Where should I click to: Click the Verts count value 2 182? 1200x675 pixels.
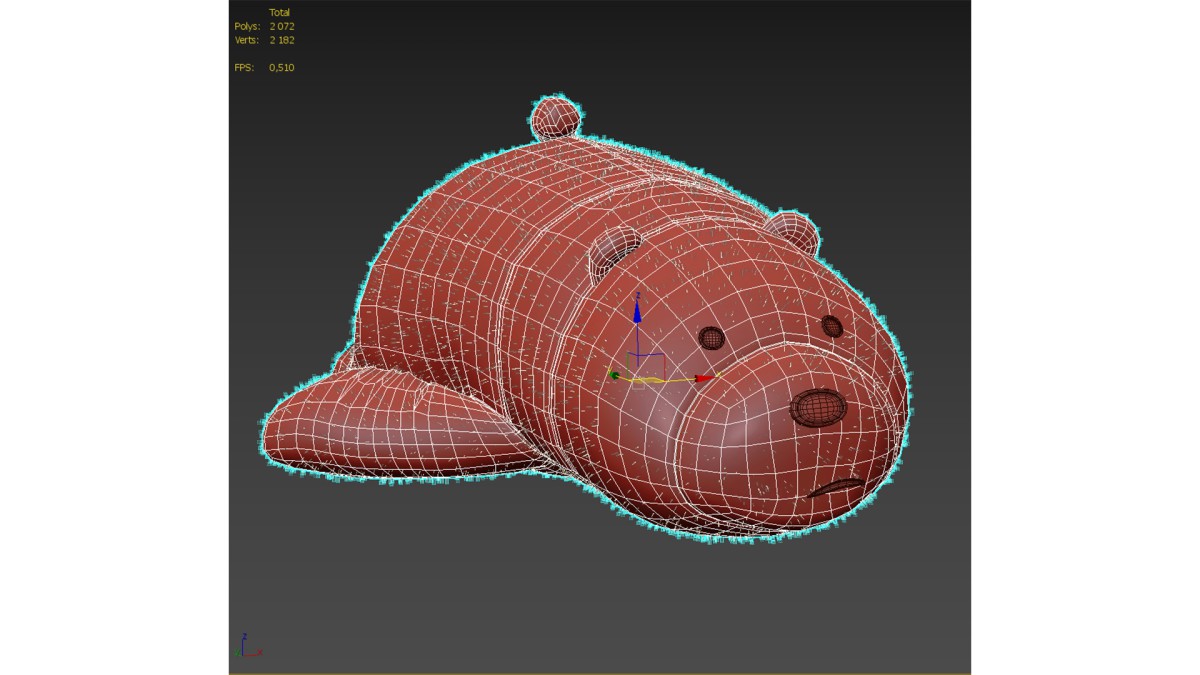tap(282, 40)
